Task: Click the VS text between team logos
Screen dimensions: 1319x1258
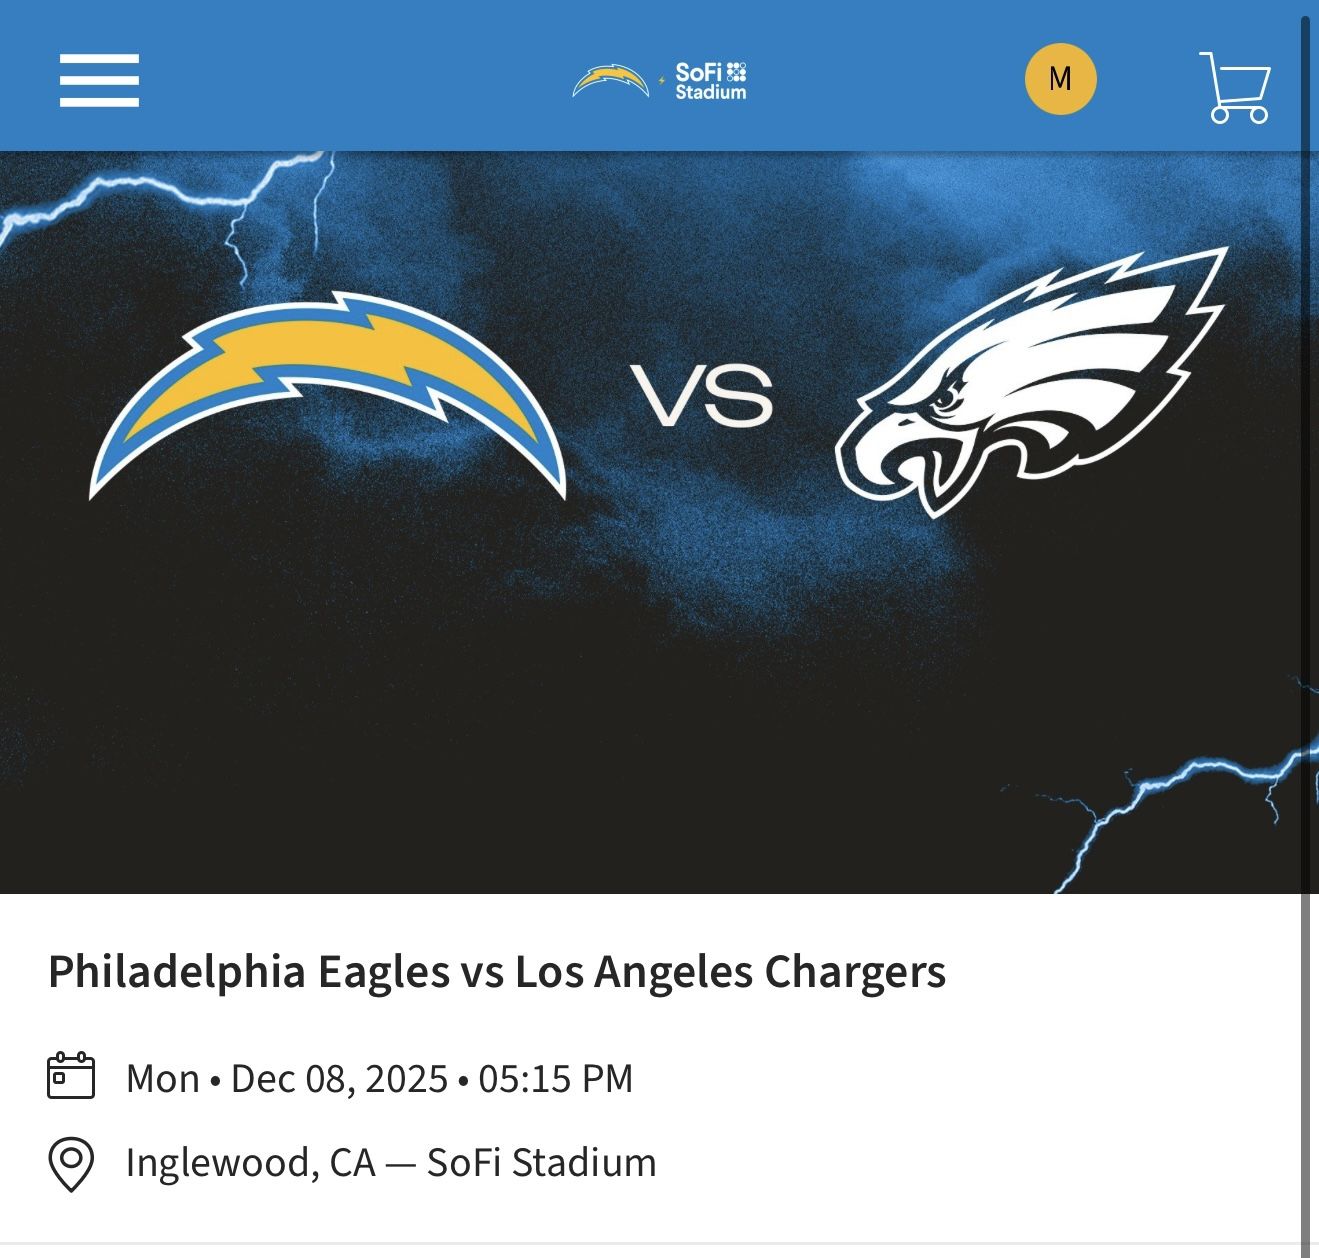Action: click(x=702, y=395)
